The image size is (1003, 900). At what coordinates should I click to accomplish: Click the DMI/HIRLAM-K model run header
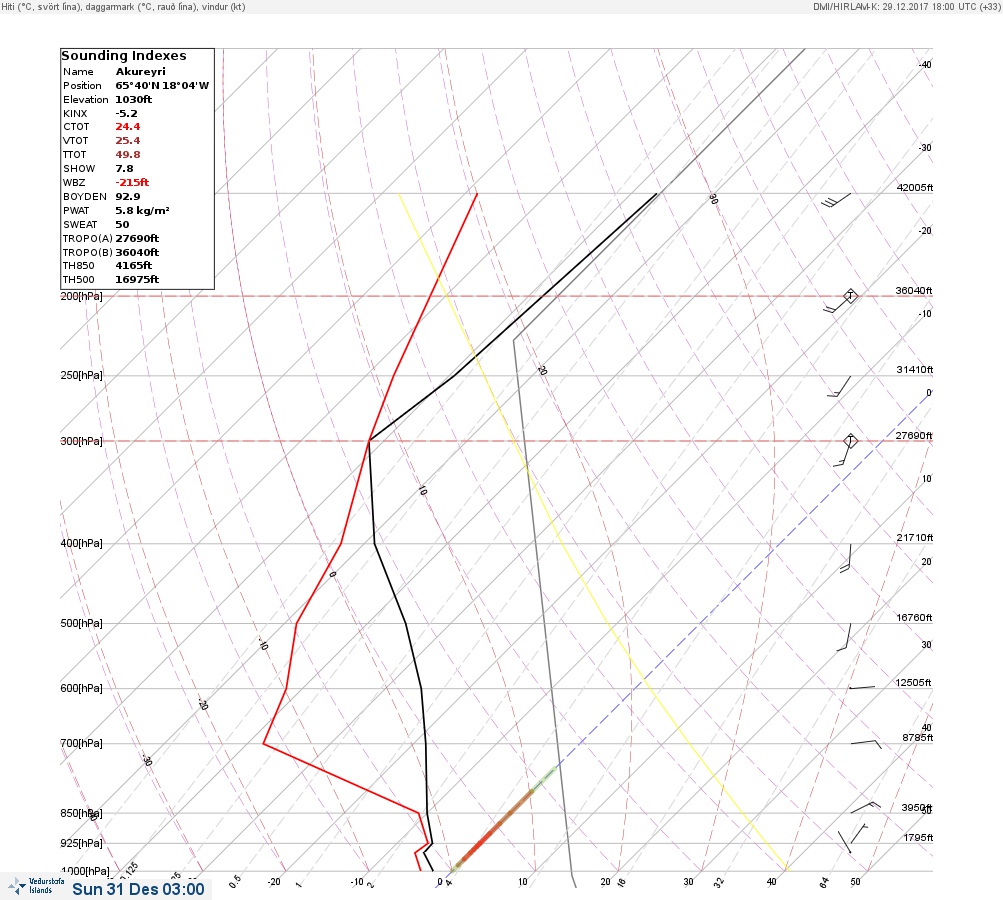pyautogui.click(x=906, y=6)
